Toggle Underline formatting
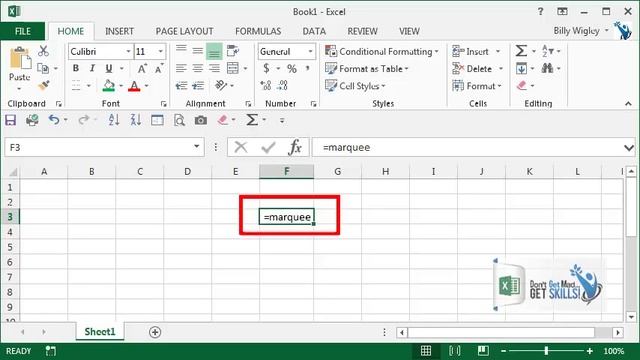Image resolution: width=640 pixels, height=360 pixels. (109, 69)
